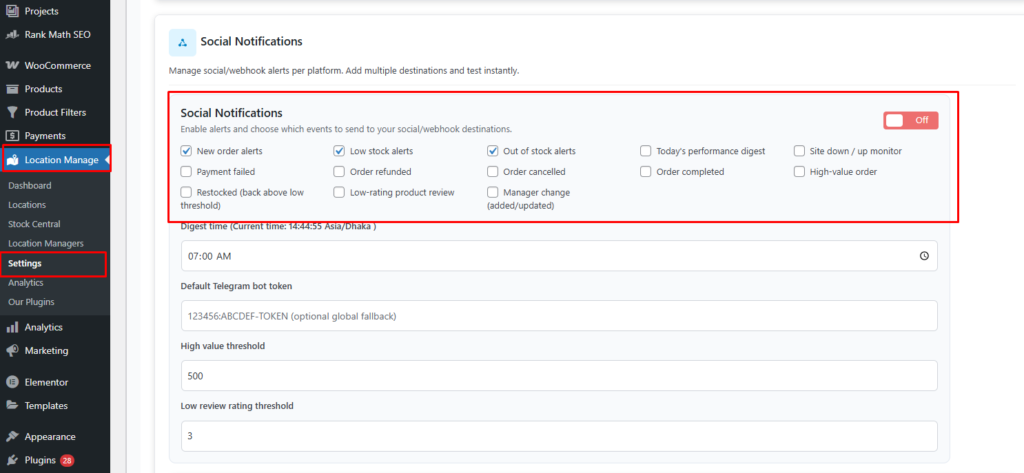Click the Product Filters funnel icon
1024x473 pixels.
(x=13, y=112)
